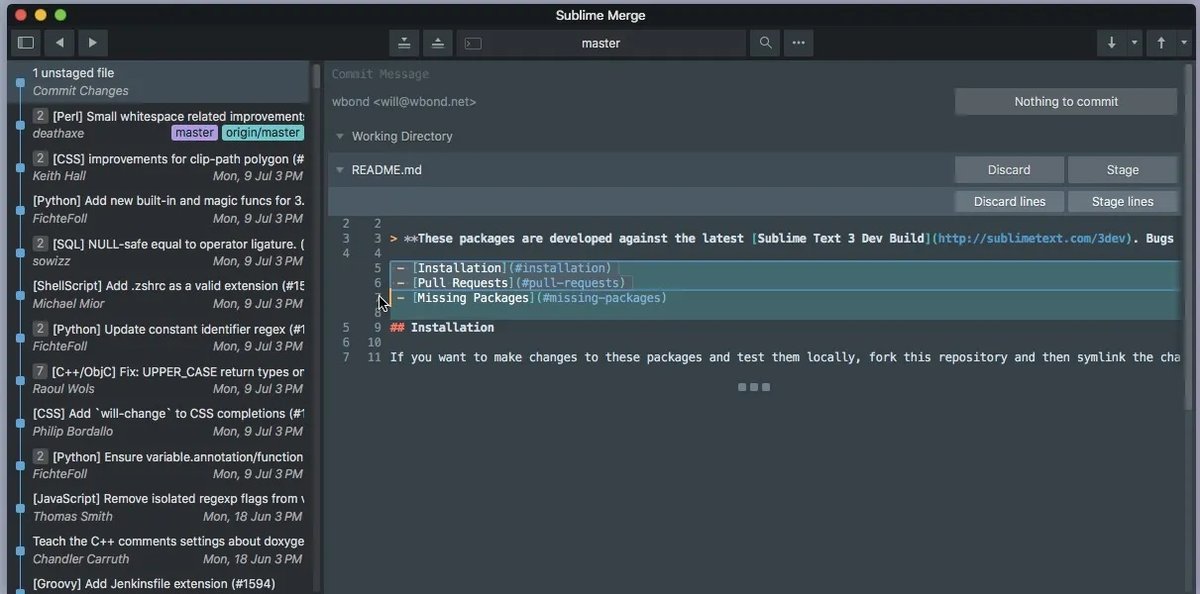Click the push icon at top right
This screenshot has width=1200, height=594.
click(x=1160, y=43)
